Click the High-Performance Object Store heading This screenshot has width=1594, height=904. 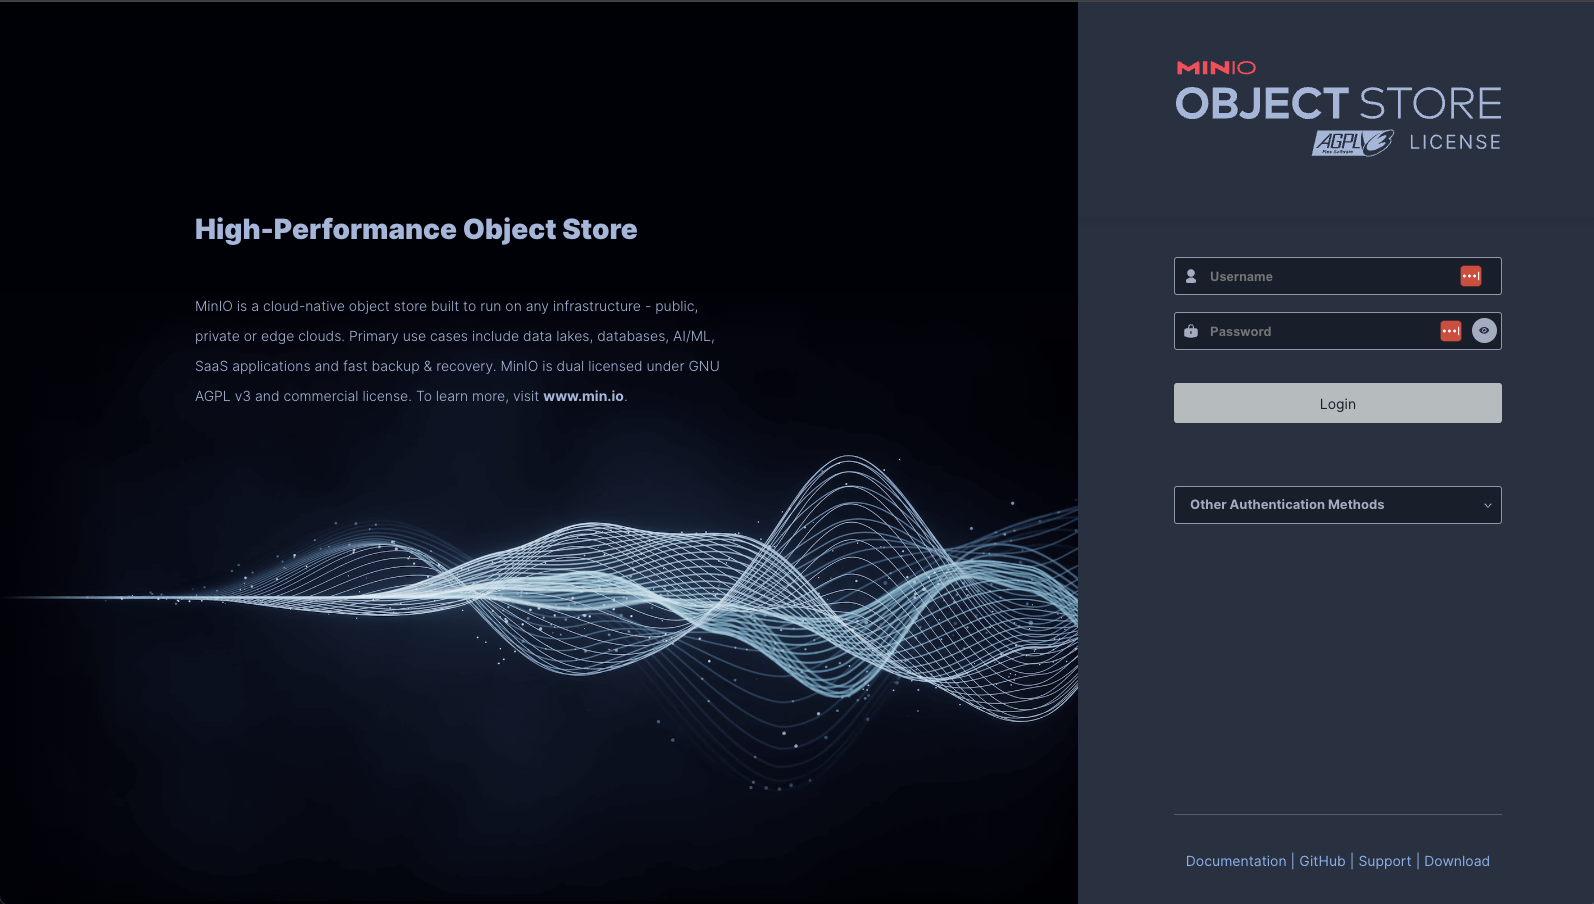pos(416,229)
